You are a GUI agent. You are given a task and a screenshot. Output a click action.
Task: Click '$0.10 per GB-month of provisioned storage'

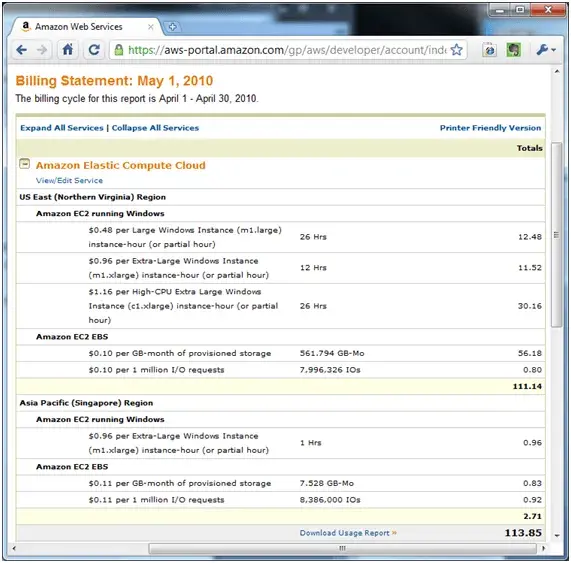pos(180,353)
